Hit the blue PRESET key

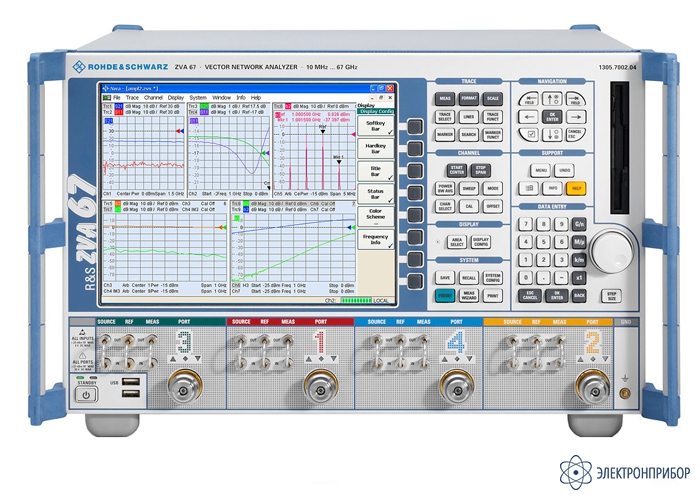tap(445, 296)
